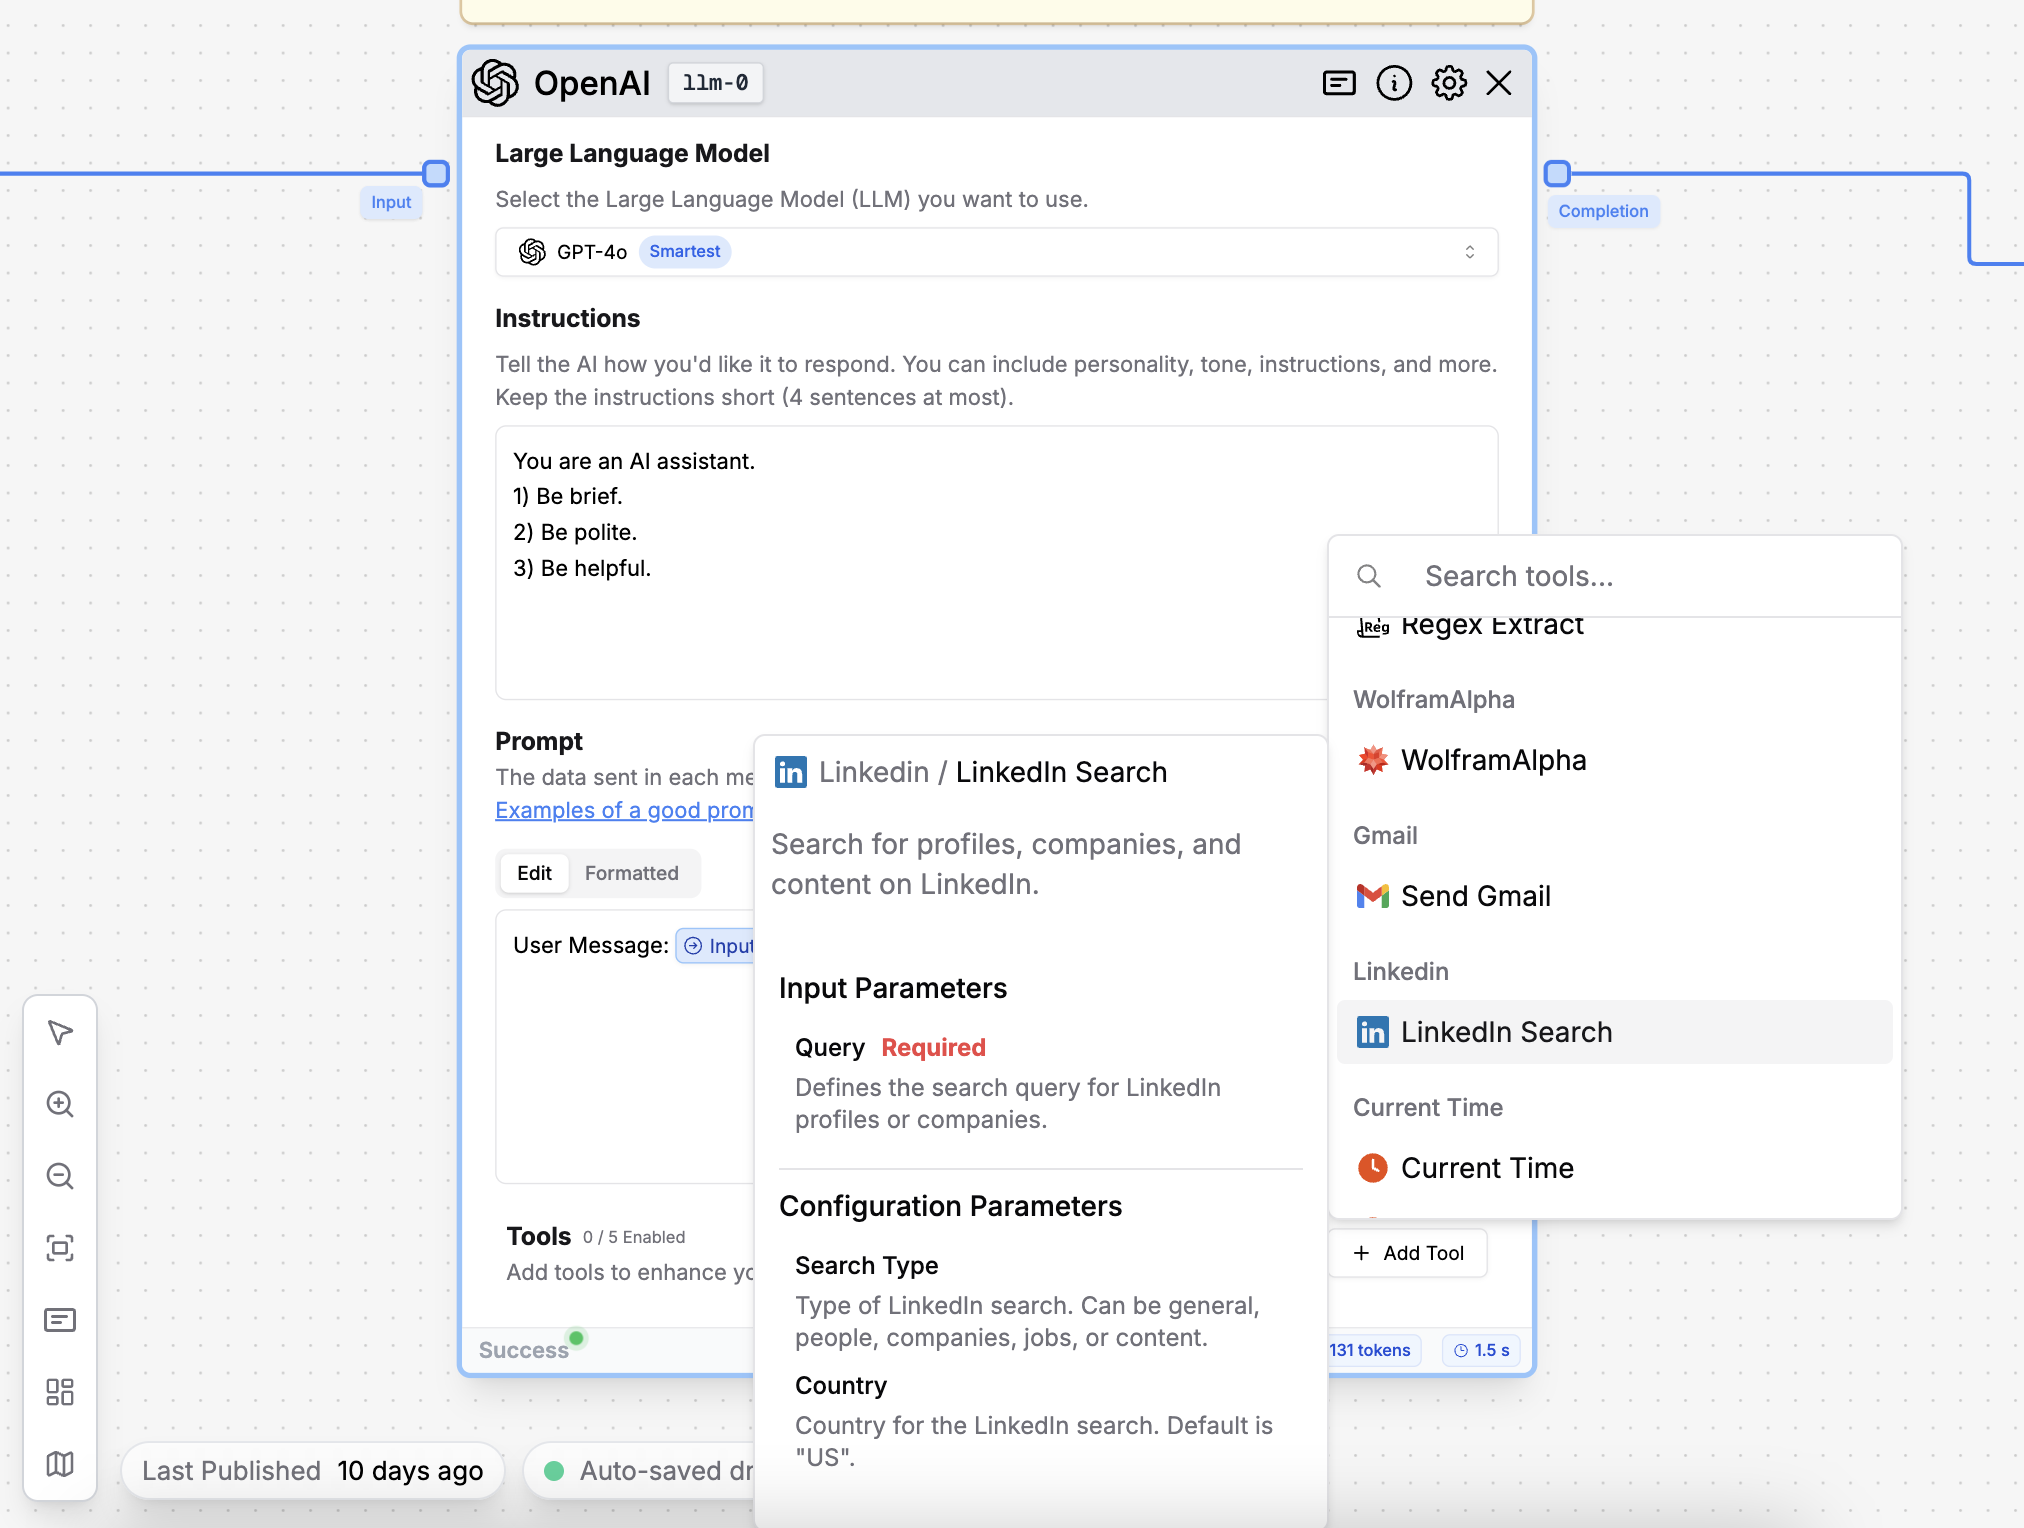Image resolution: width=2024 pixels, height=1528 pixels.
Task: Open the Edit prompt tab
Action: pos(534,873)
